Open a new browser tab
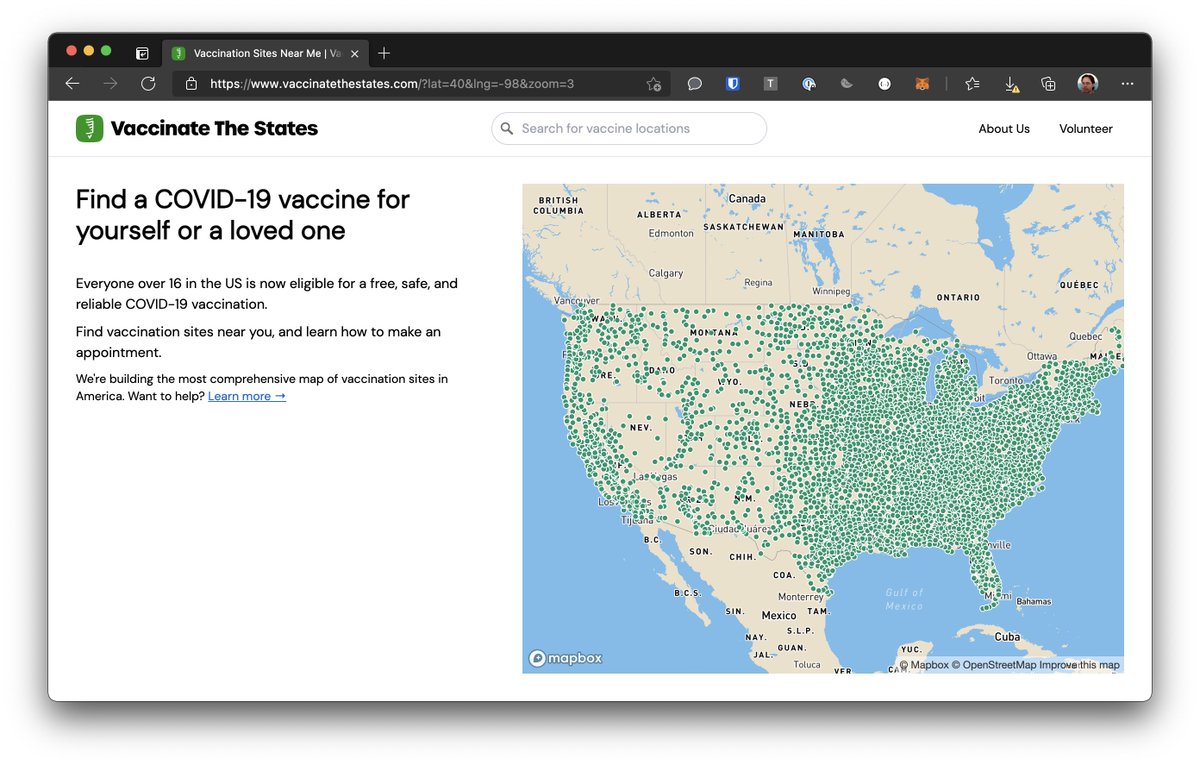Viewport: 1200px width, 765px height. click(x=384, y=53)
